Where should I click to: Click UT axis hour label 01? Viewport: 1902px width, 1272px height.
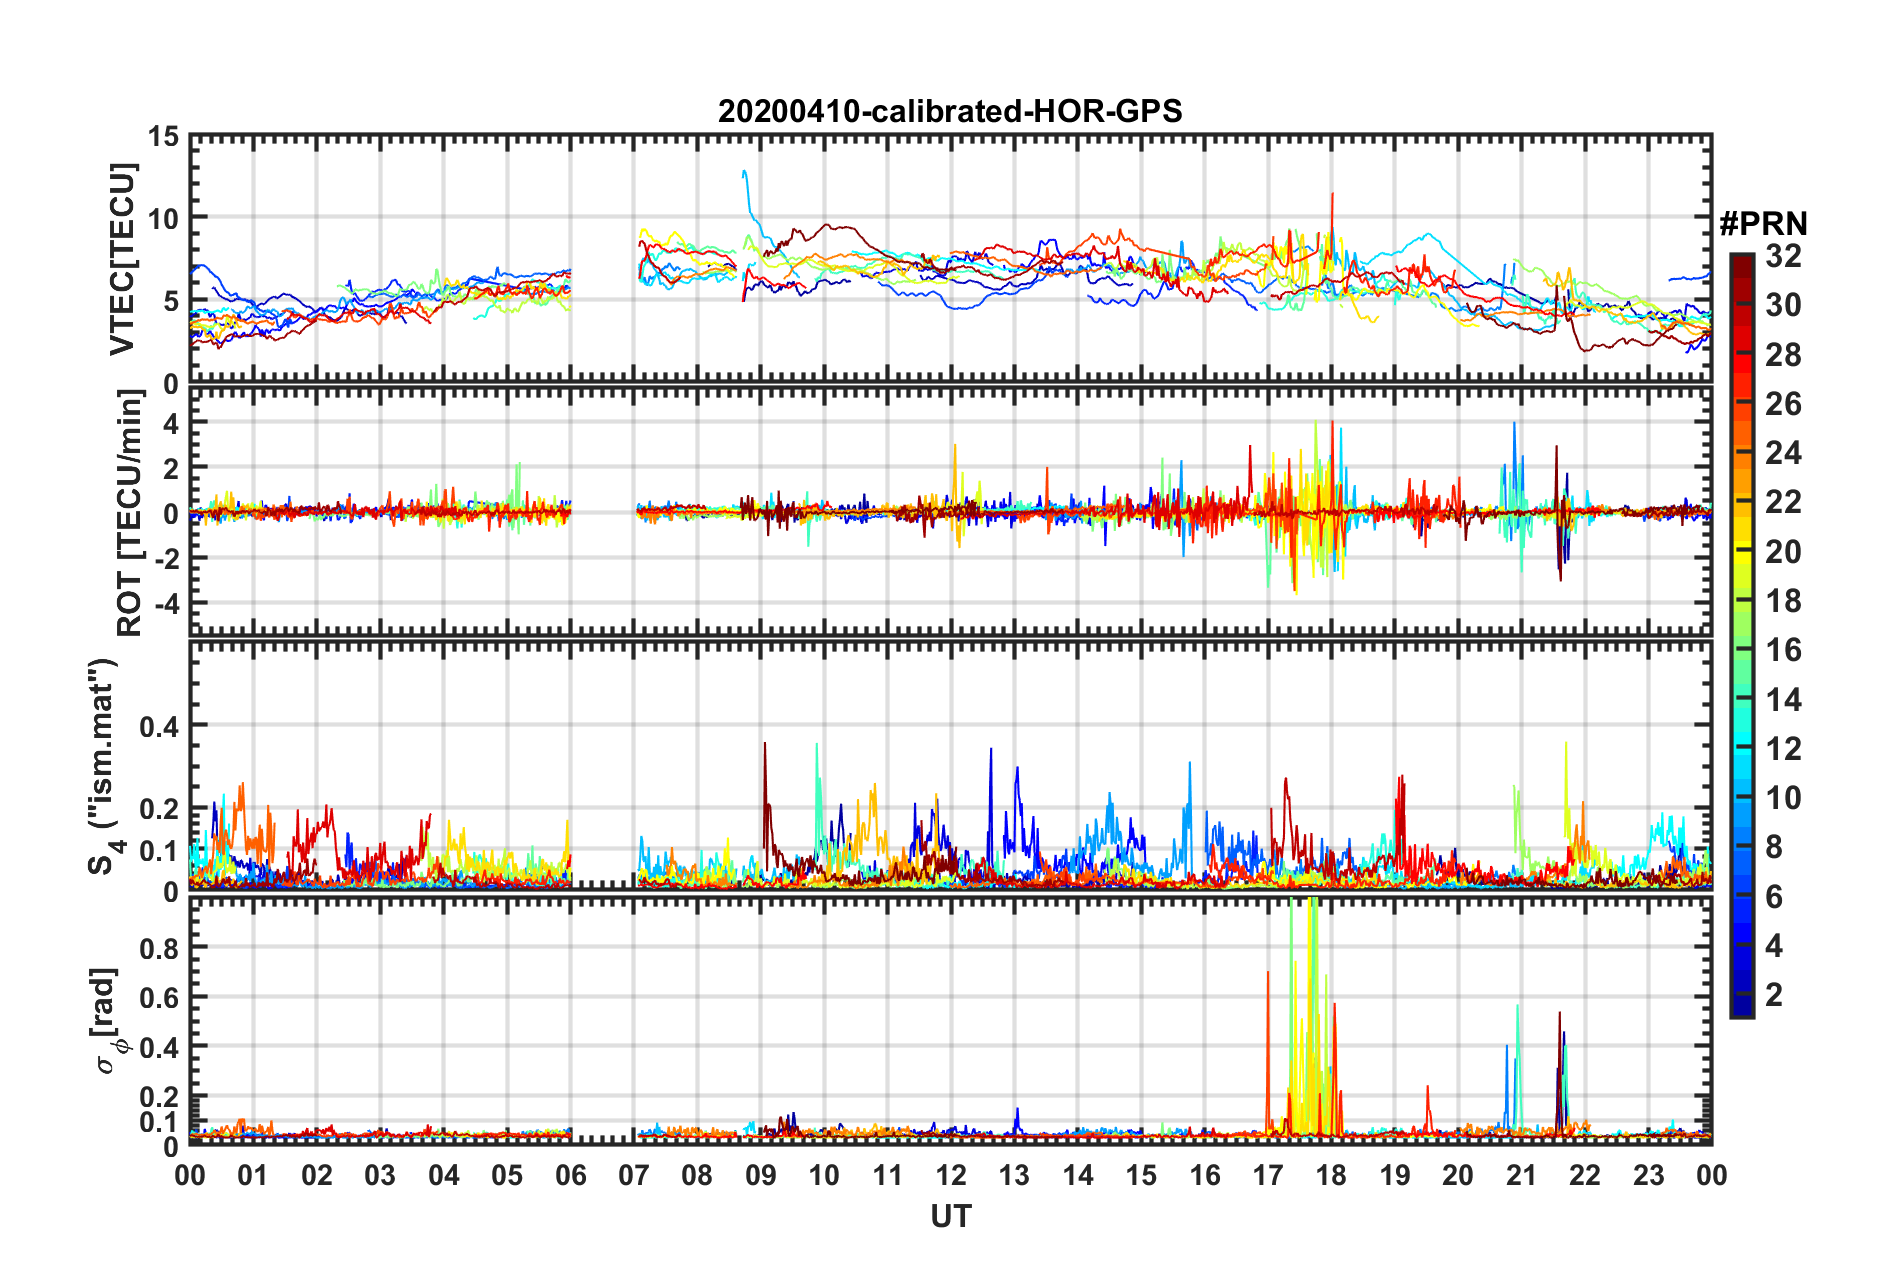coord(253,1175)
